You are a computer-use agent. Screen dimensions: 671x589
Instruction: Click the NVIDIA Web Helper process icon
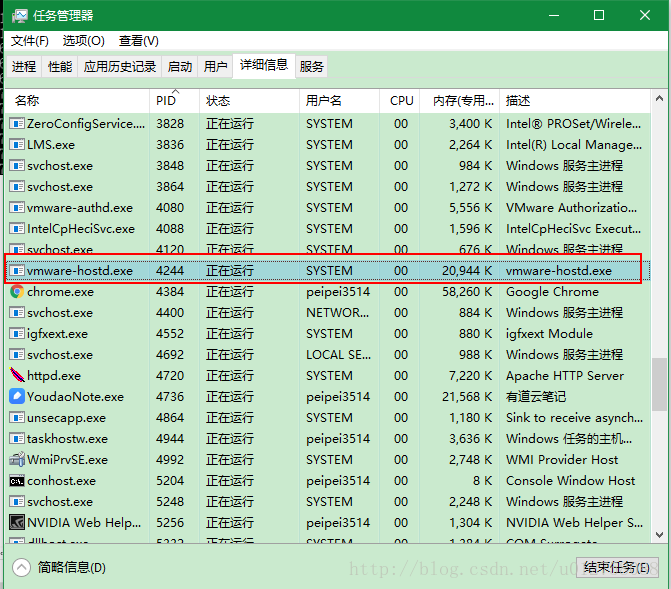[x=17, y=523]
